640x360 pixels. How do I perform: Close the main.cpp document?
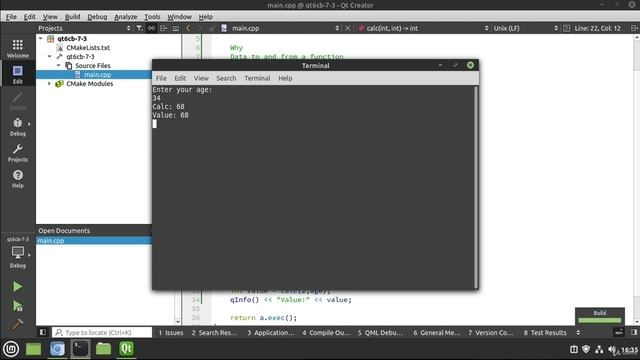tap(348, 28)
